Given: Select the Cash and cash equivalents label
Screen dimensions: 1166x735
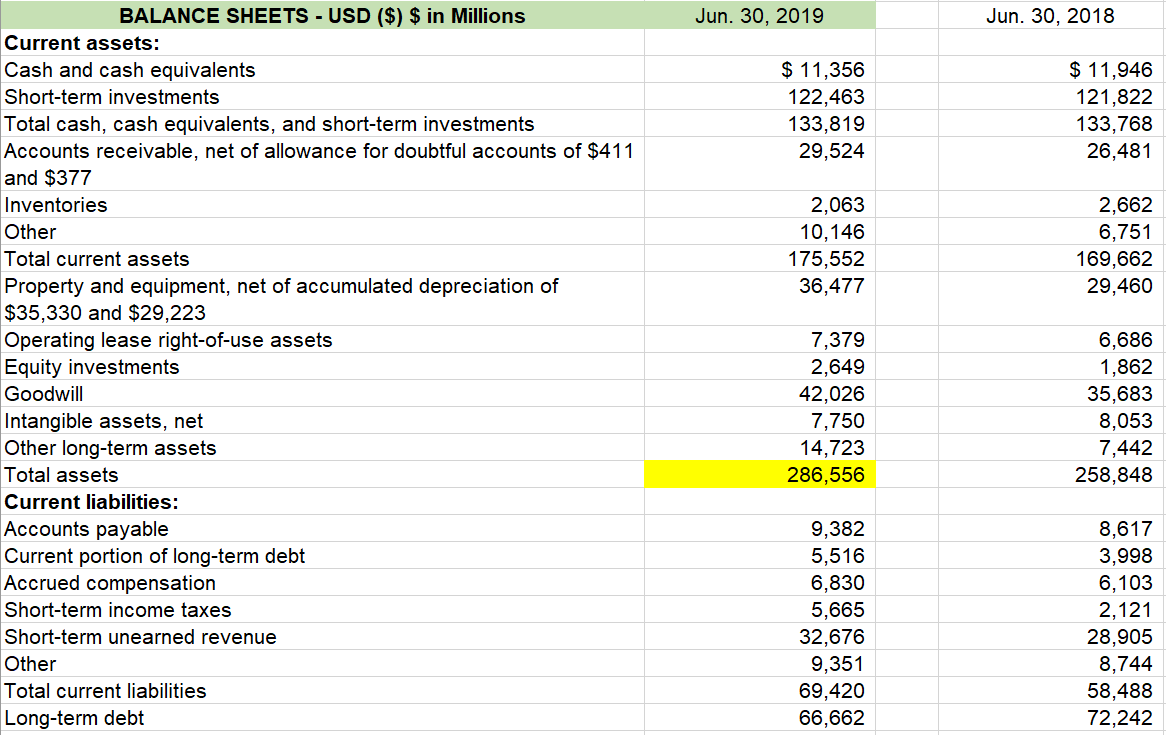Looking at the screenshot, I should point(130,70).
